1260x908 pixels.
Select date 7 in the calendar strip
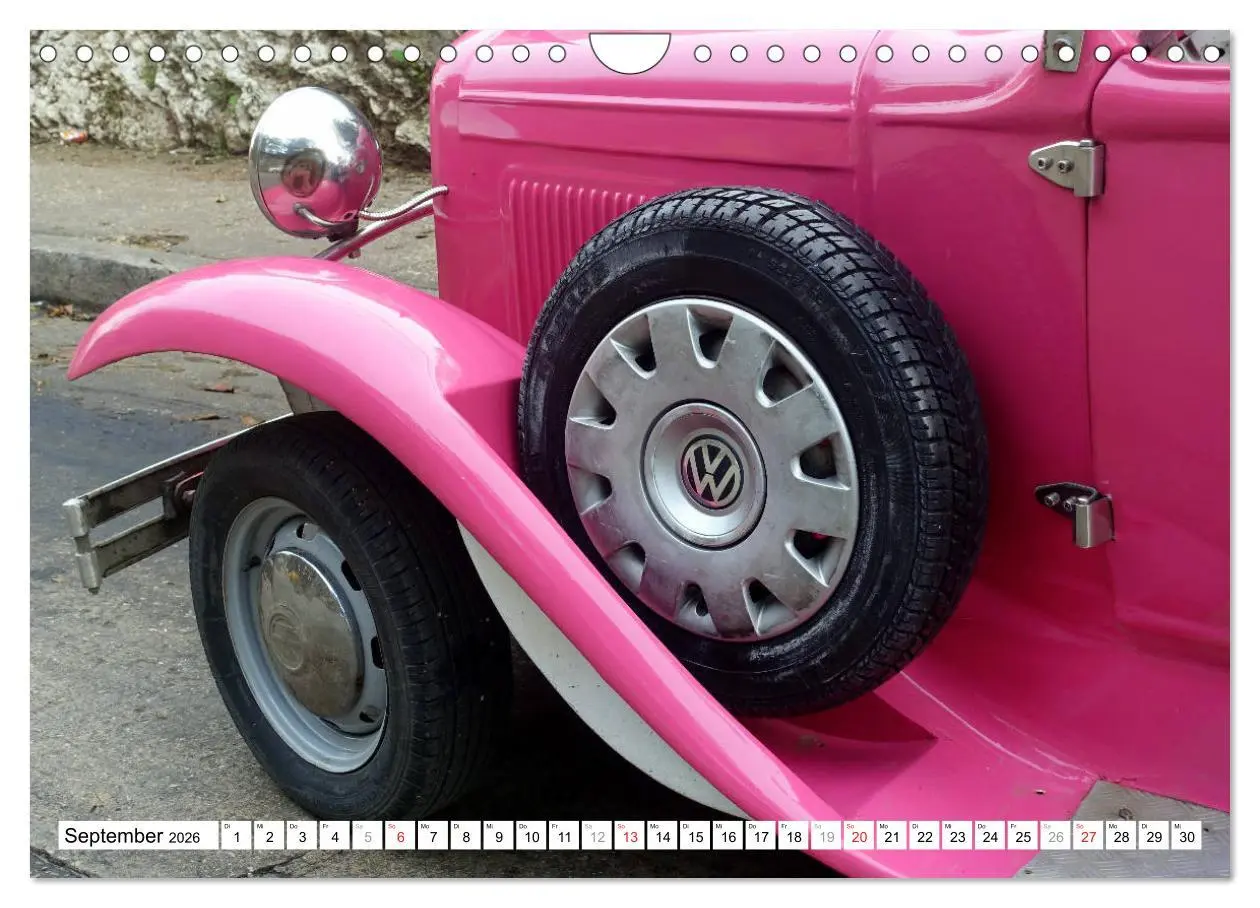coord(433,836)
